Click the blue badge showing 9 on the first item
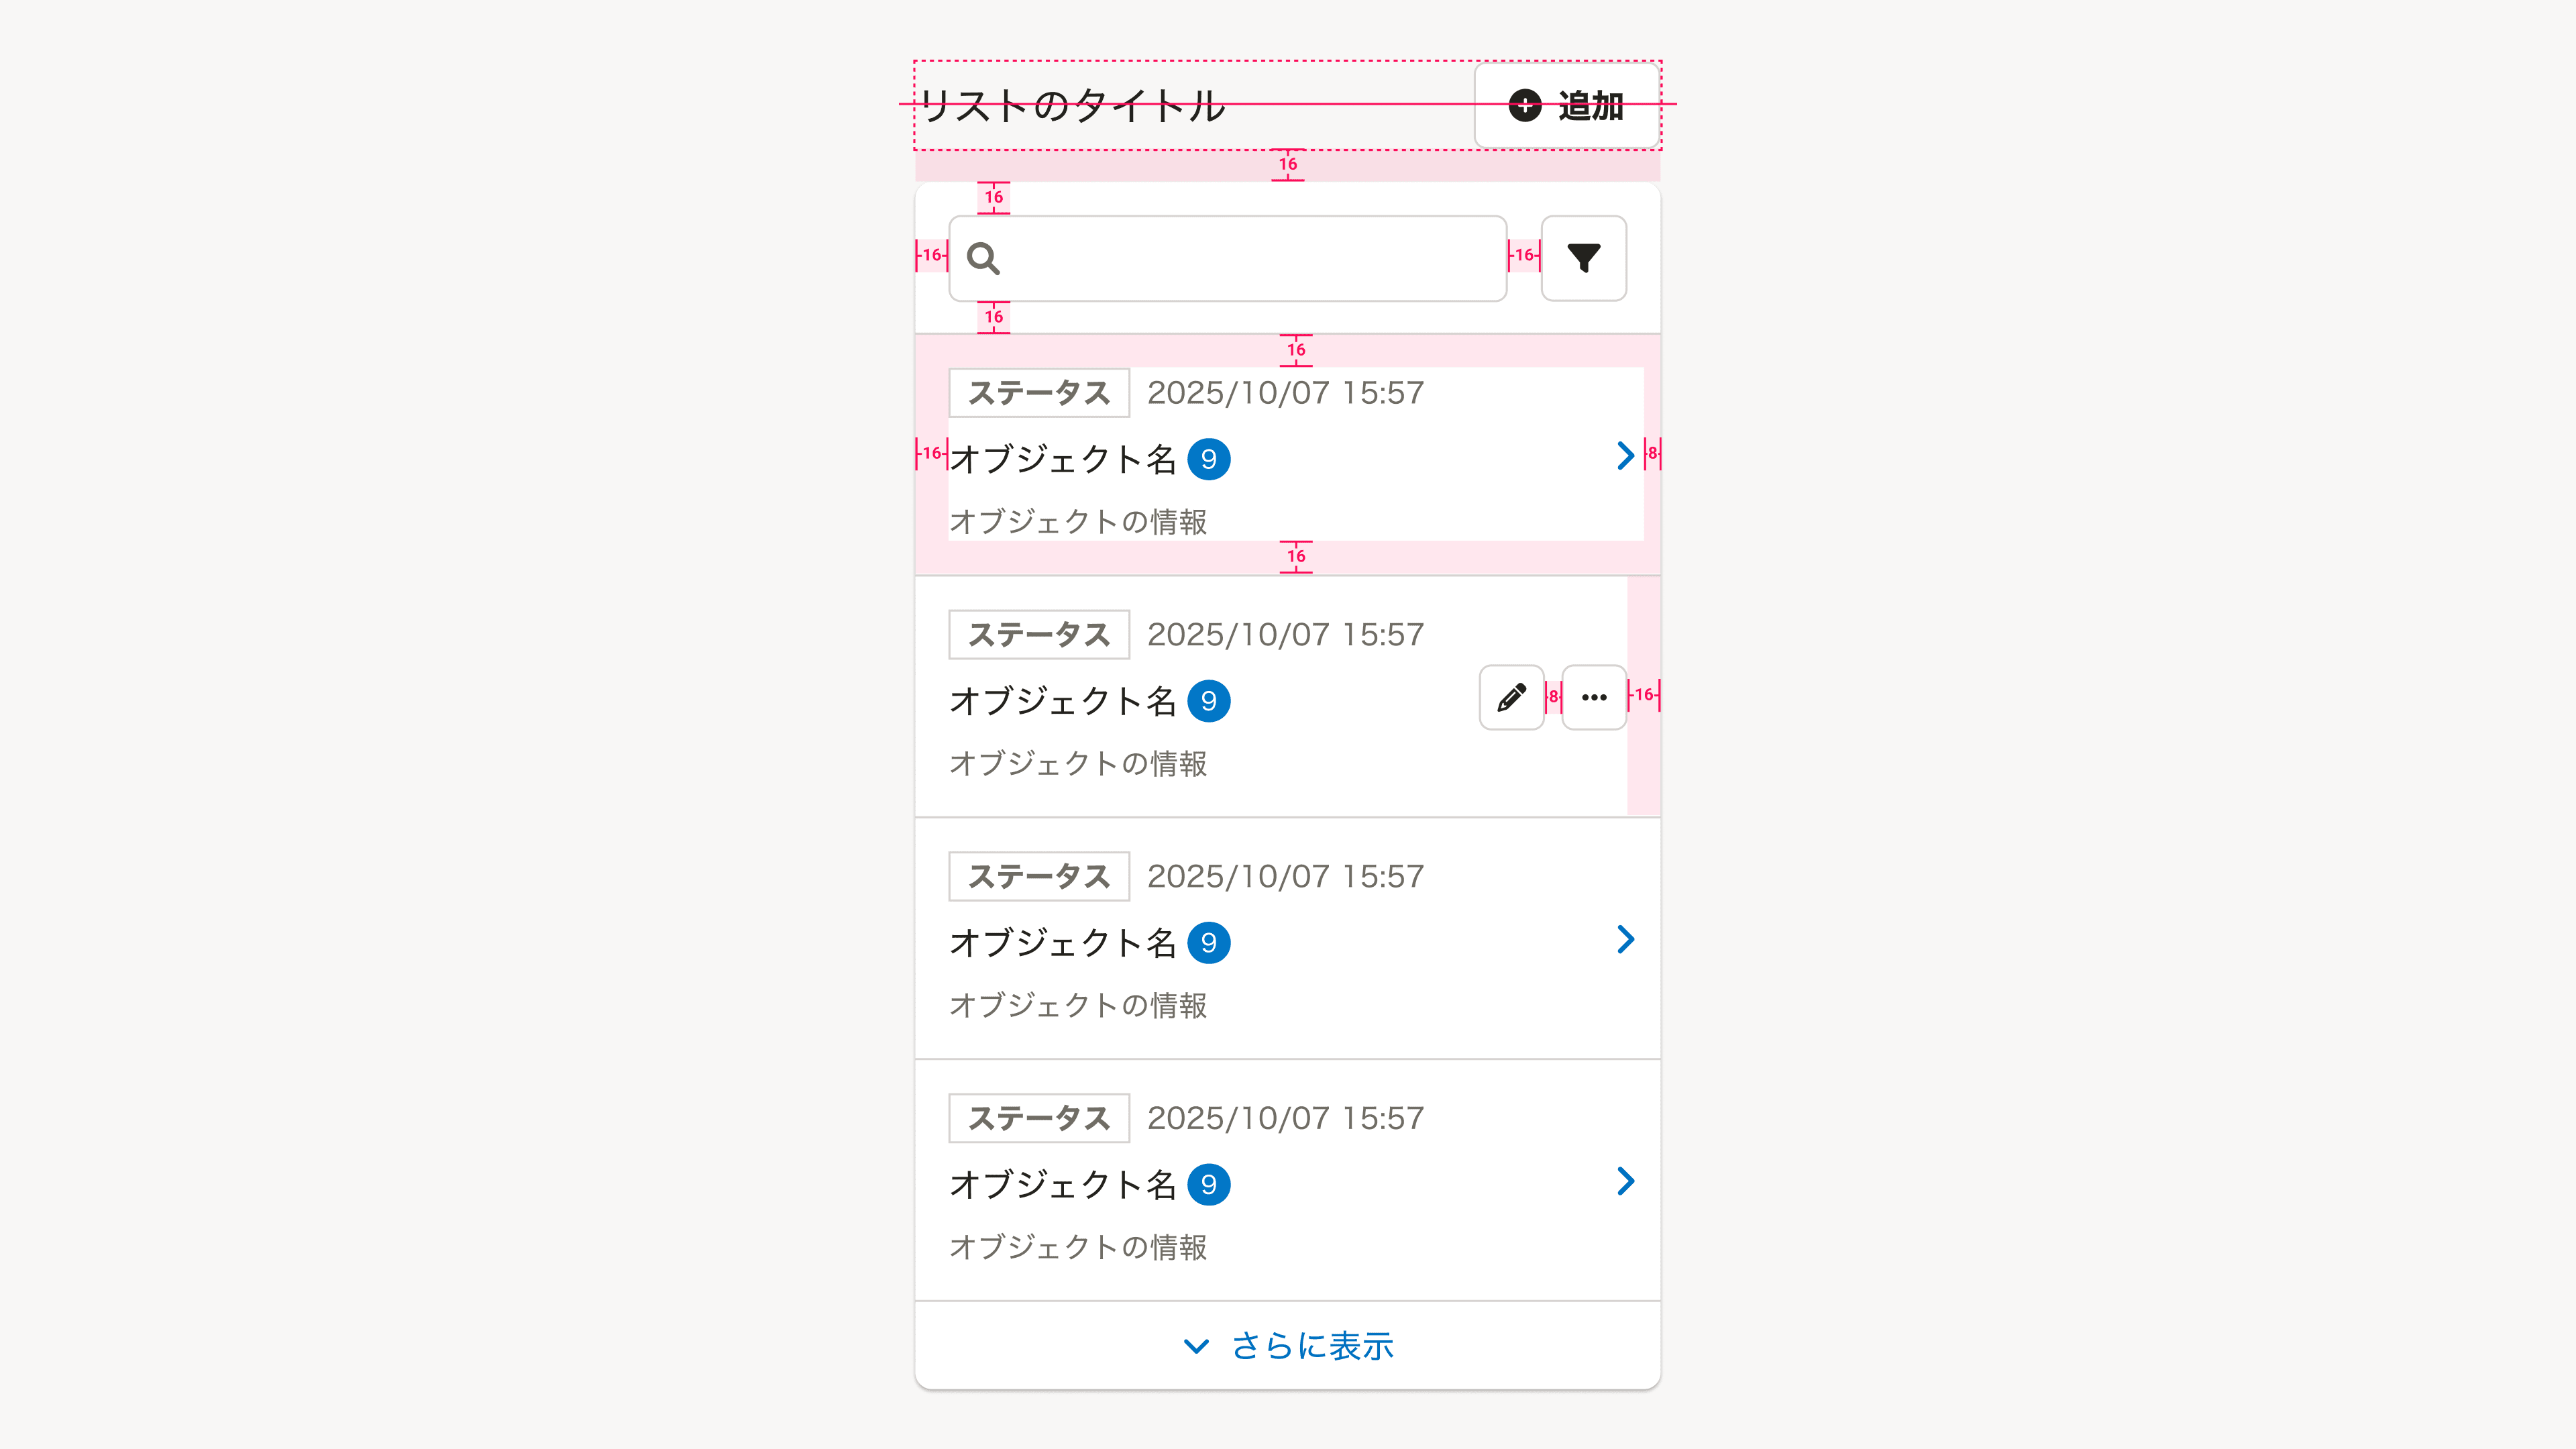The width and height of the screenshot is (2576, 1449). (1209, 460)
